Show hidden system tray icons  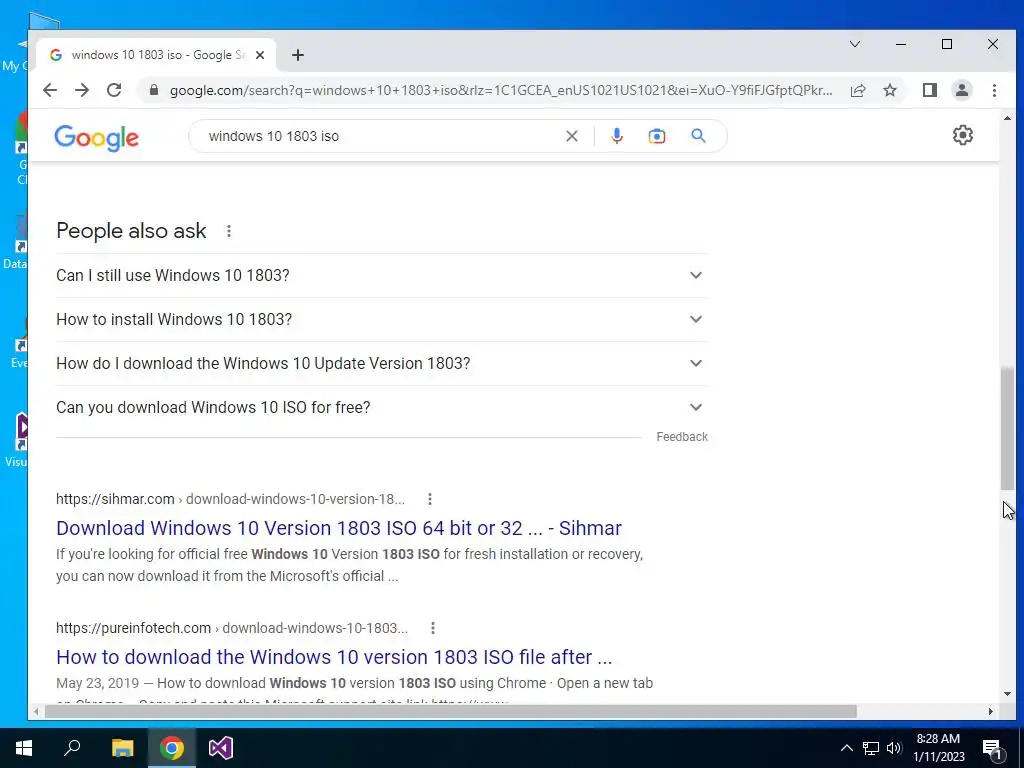pos(846,748)
